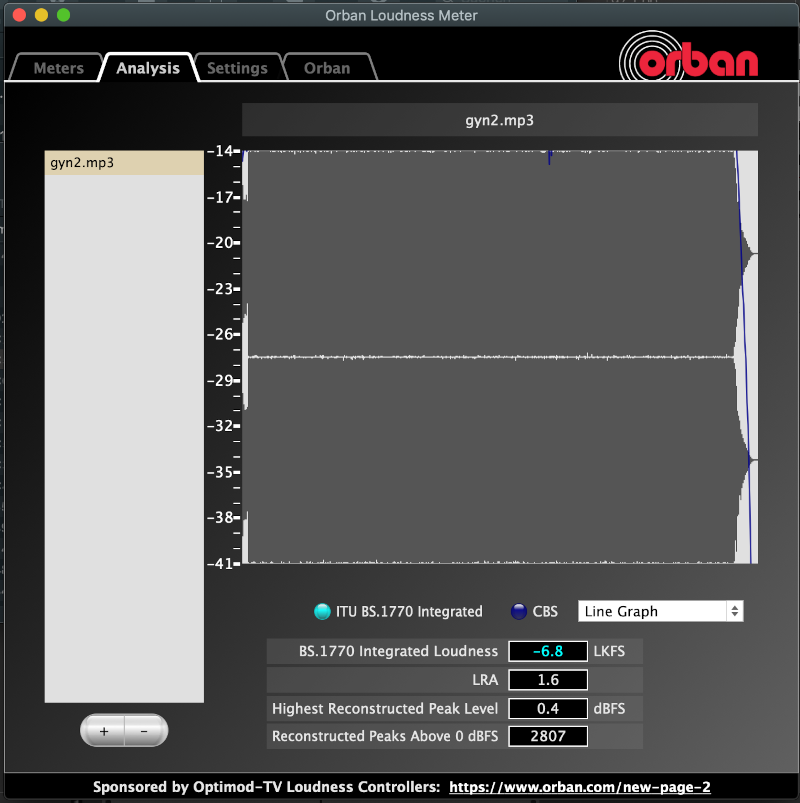800x803 pixels.
Task: Click the gyn2.mp3 graph title bar
Action: tap(499, 120)
